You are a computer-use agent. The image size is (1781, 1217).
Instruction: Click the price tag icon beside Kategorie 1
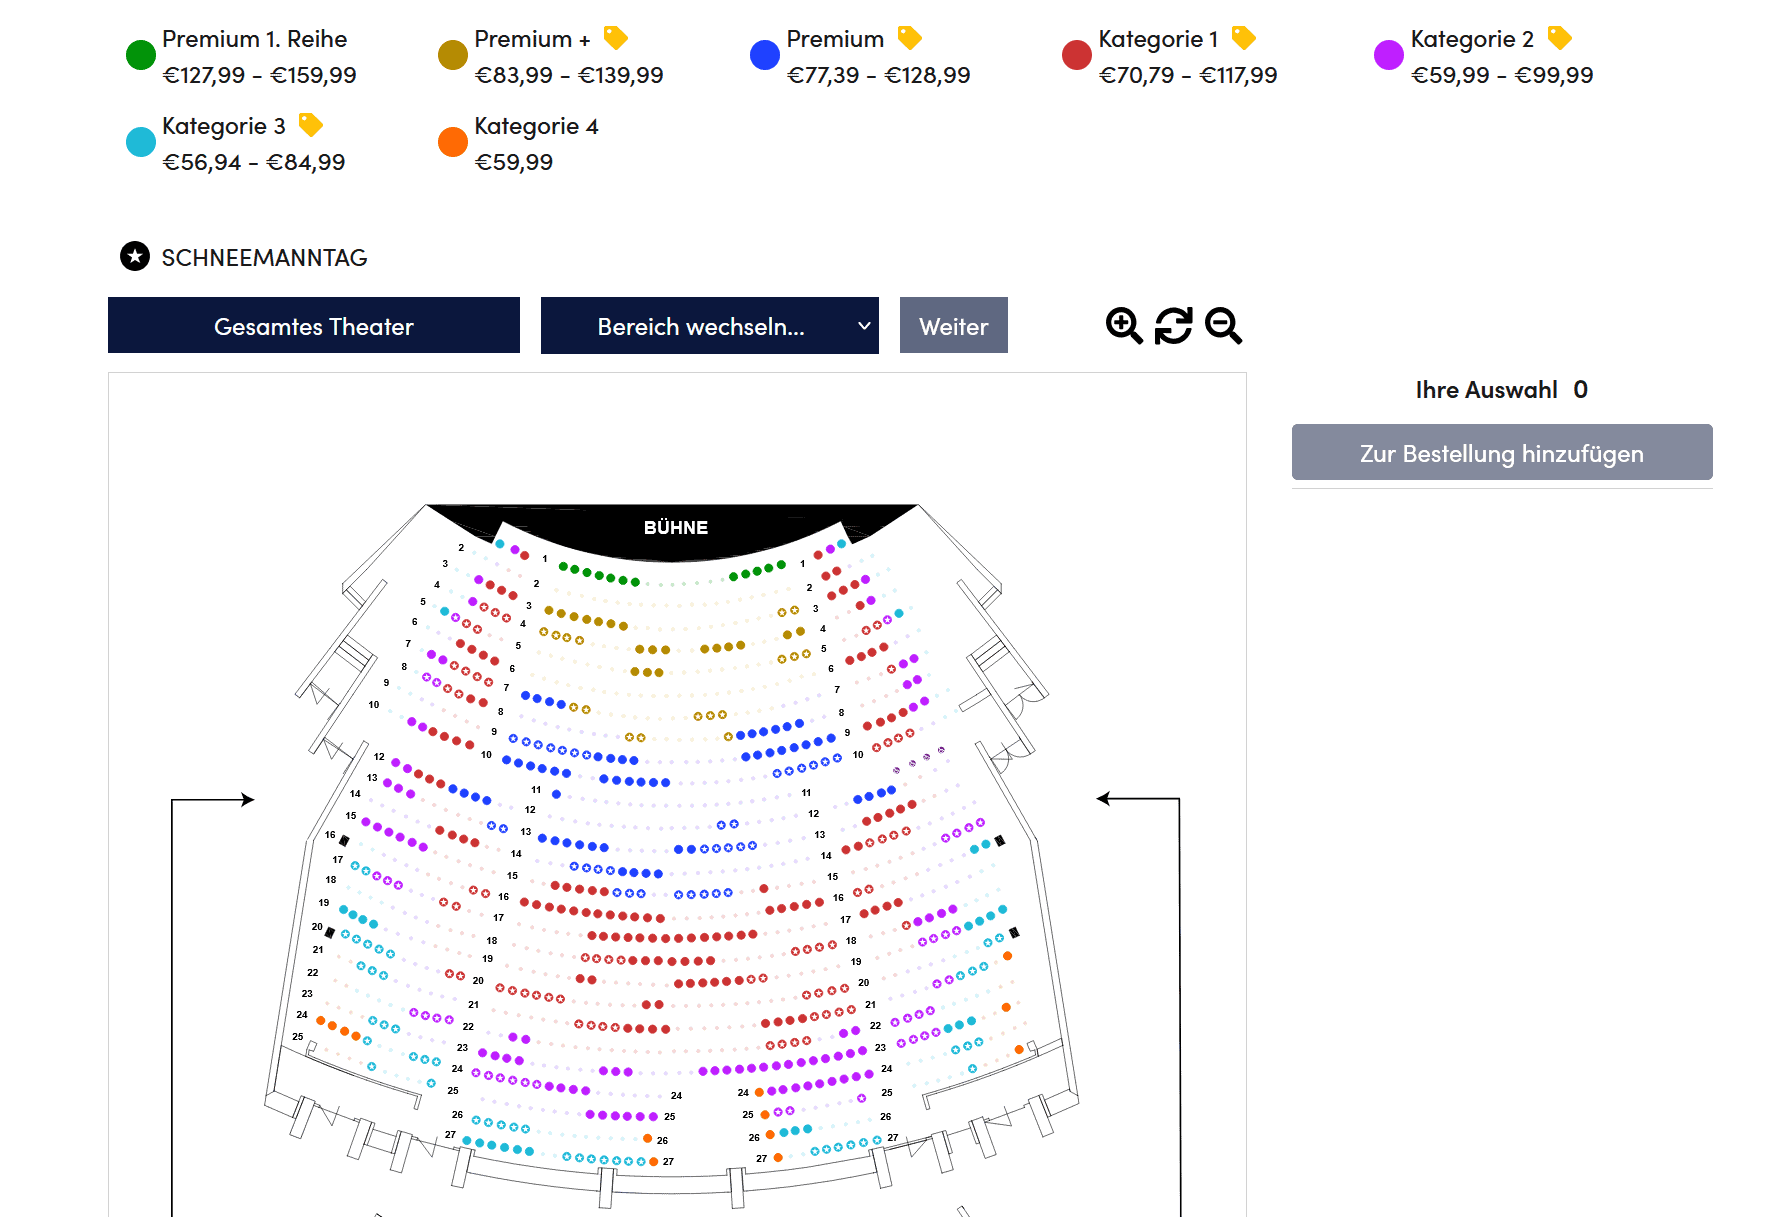point(1243,38)
